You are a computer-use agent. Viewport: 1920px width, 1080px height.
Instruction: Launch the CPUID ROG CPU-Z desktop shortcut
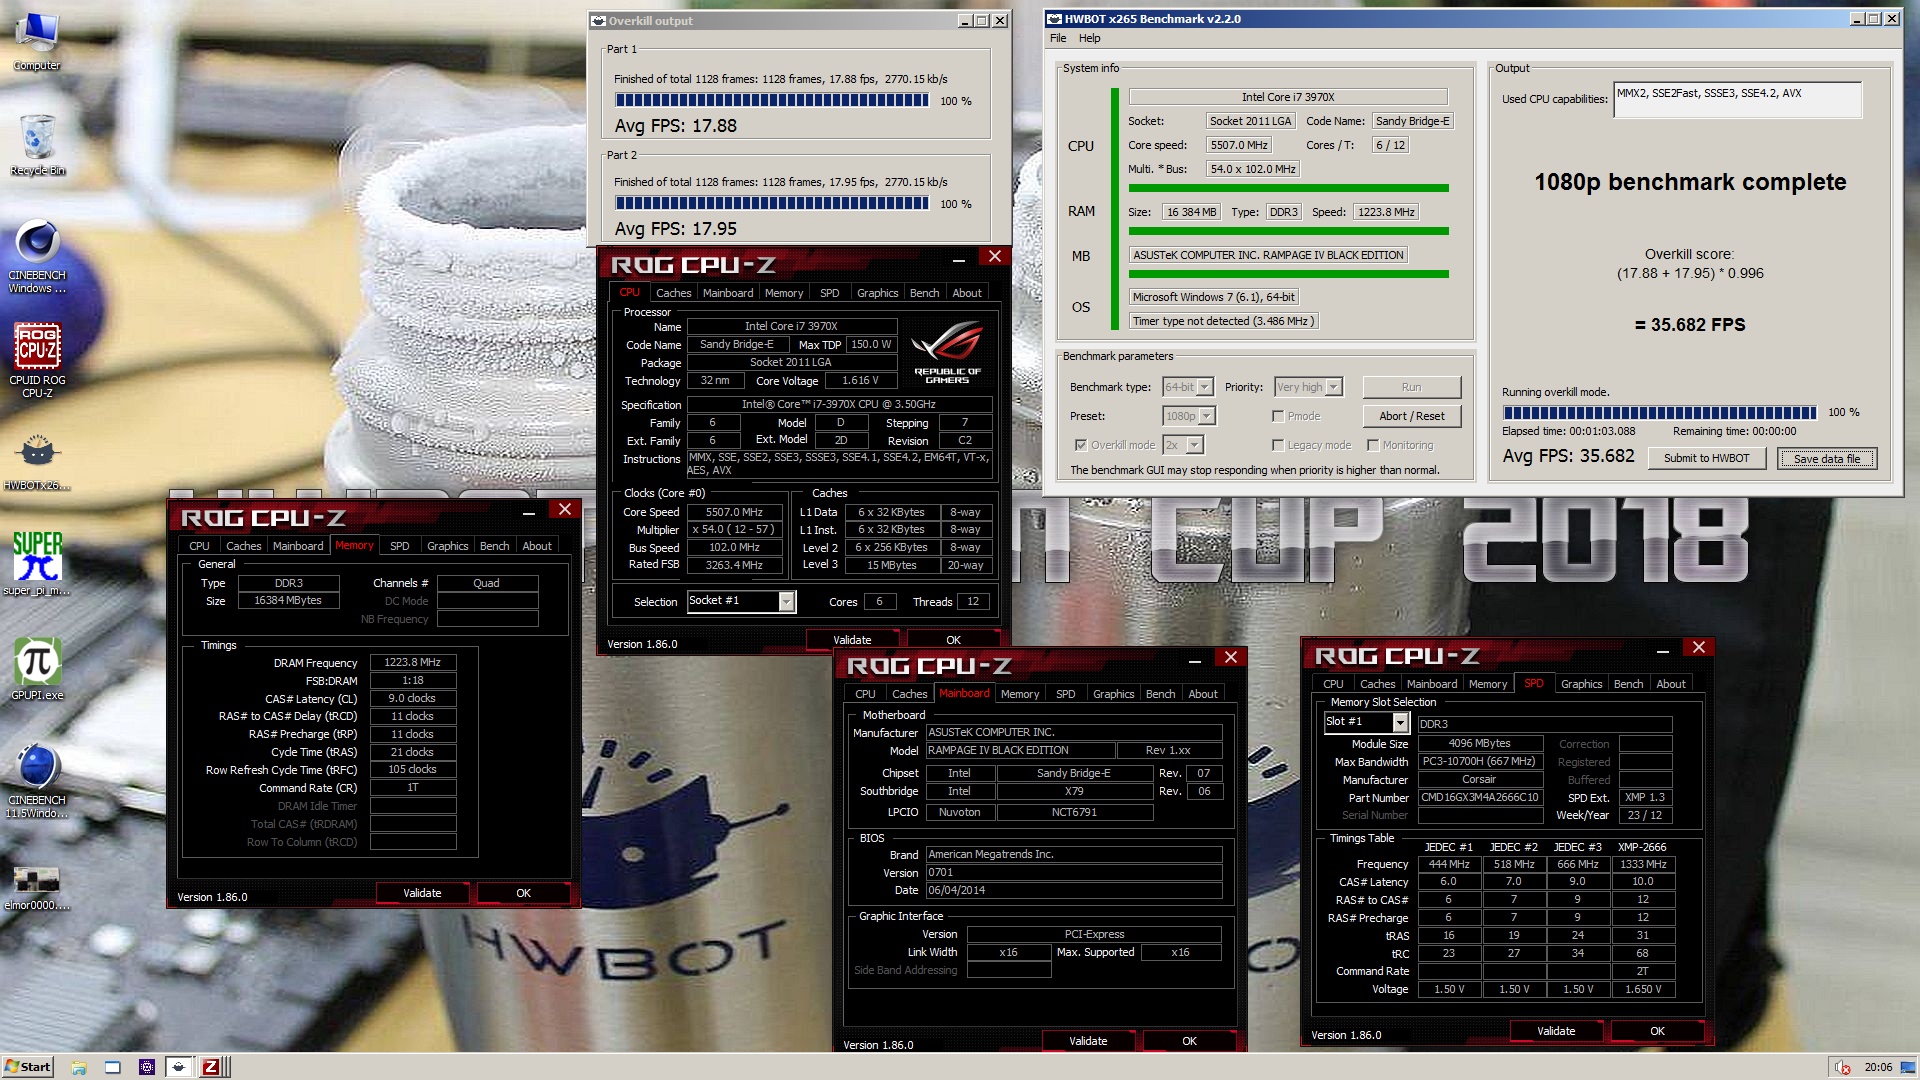37,360
